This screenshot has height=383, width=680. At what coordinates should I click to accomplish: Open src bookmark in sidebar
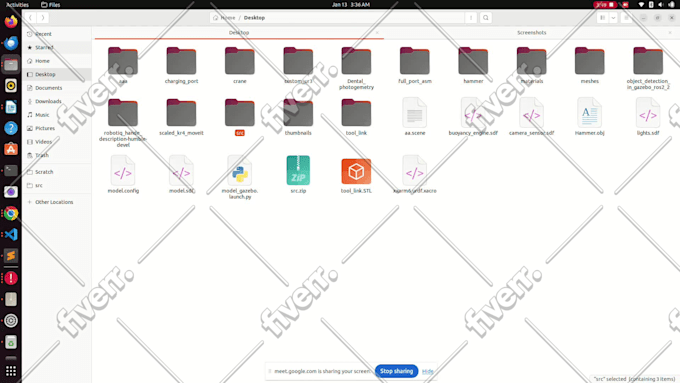tap(56, 185)
